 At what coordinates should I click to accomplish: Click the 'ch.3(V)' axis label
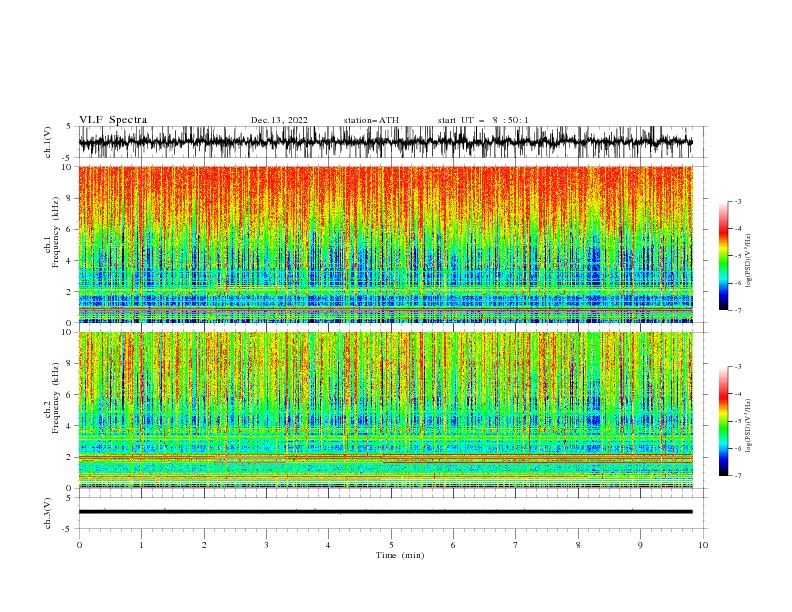click(x=48, y=513)
